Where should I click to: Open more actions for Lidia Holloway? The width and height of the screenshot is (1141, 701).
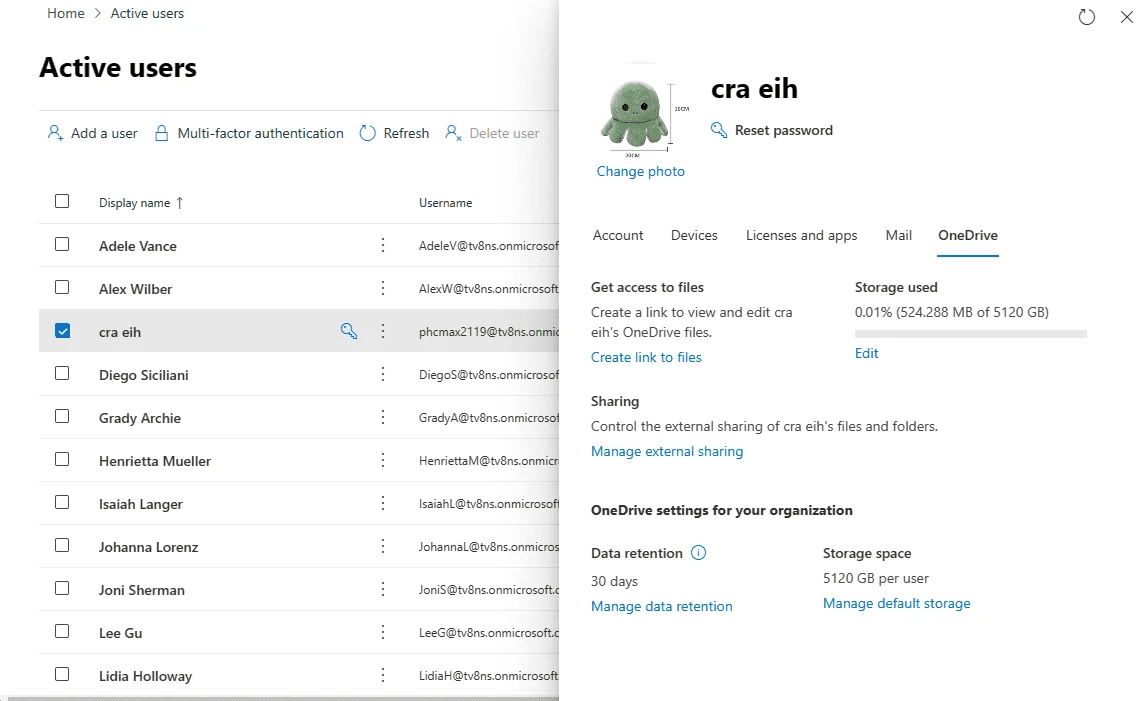pyautogui.click(x=383, y=675)
